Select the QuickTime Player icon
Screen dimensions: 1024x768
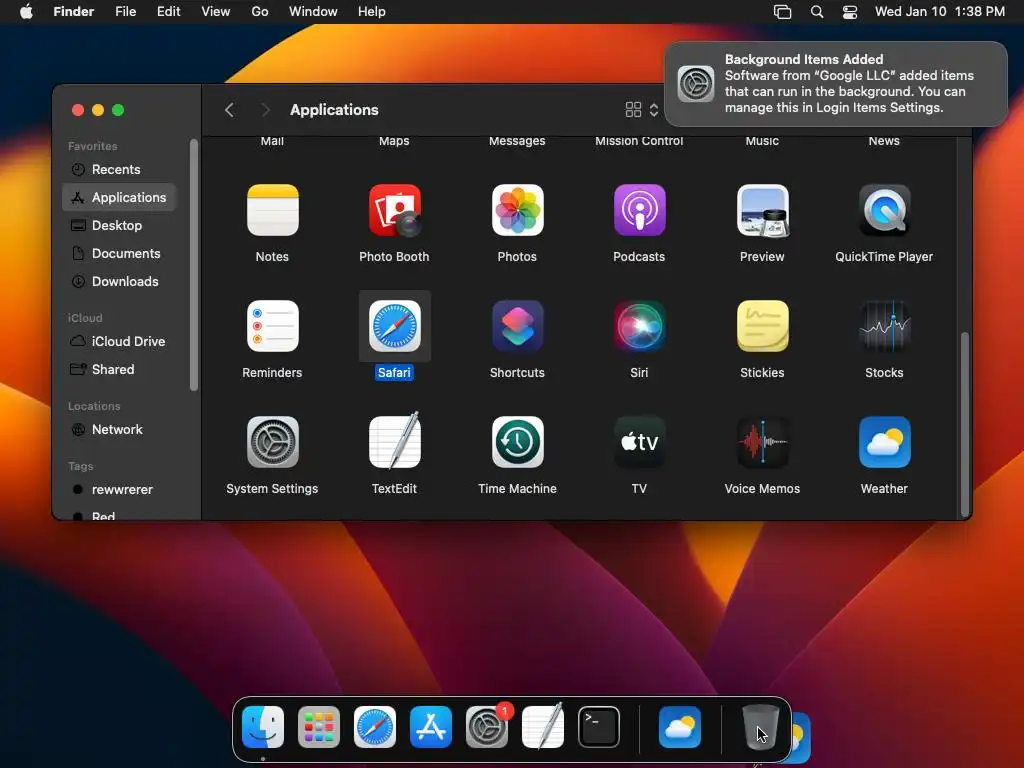coord(884,210)
